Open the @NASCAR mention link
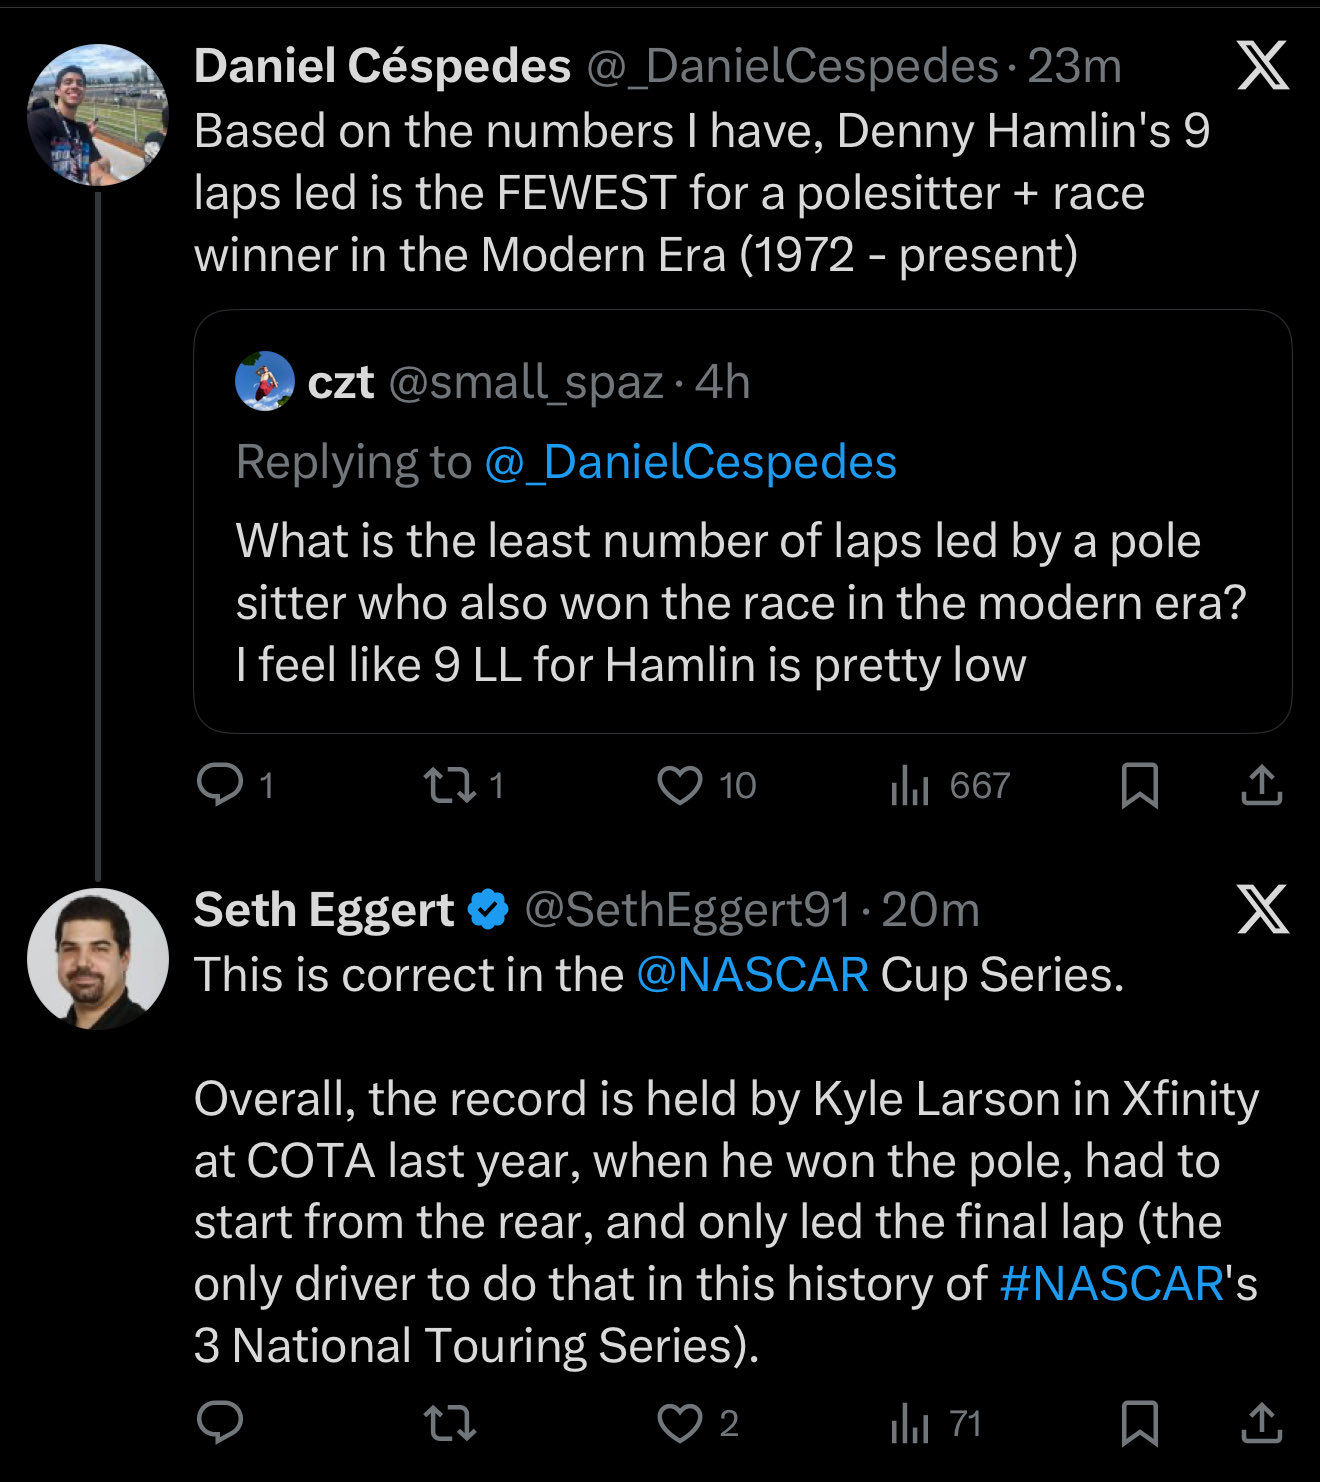 (752, 975)
